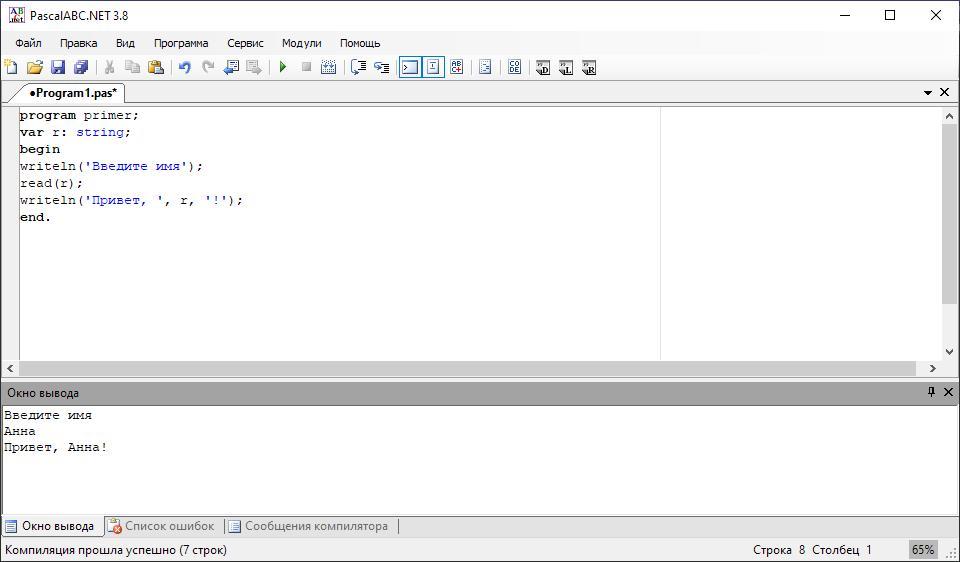This screenshot has width=960, height=562.
Task: Open the Файл menu
Action: pyautogui.click(x=28, y=43)
